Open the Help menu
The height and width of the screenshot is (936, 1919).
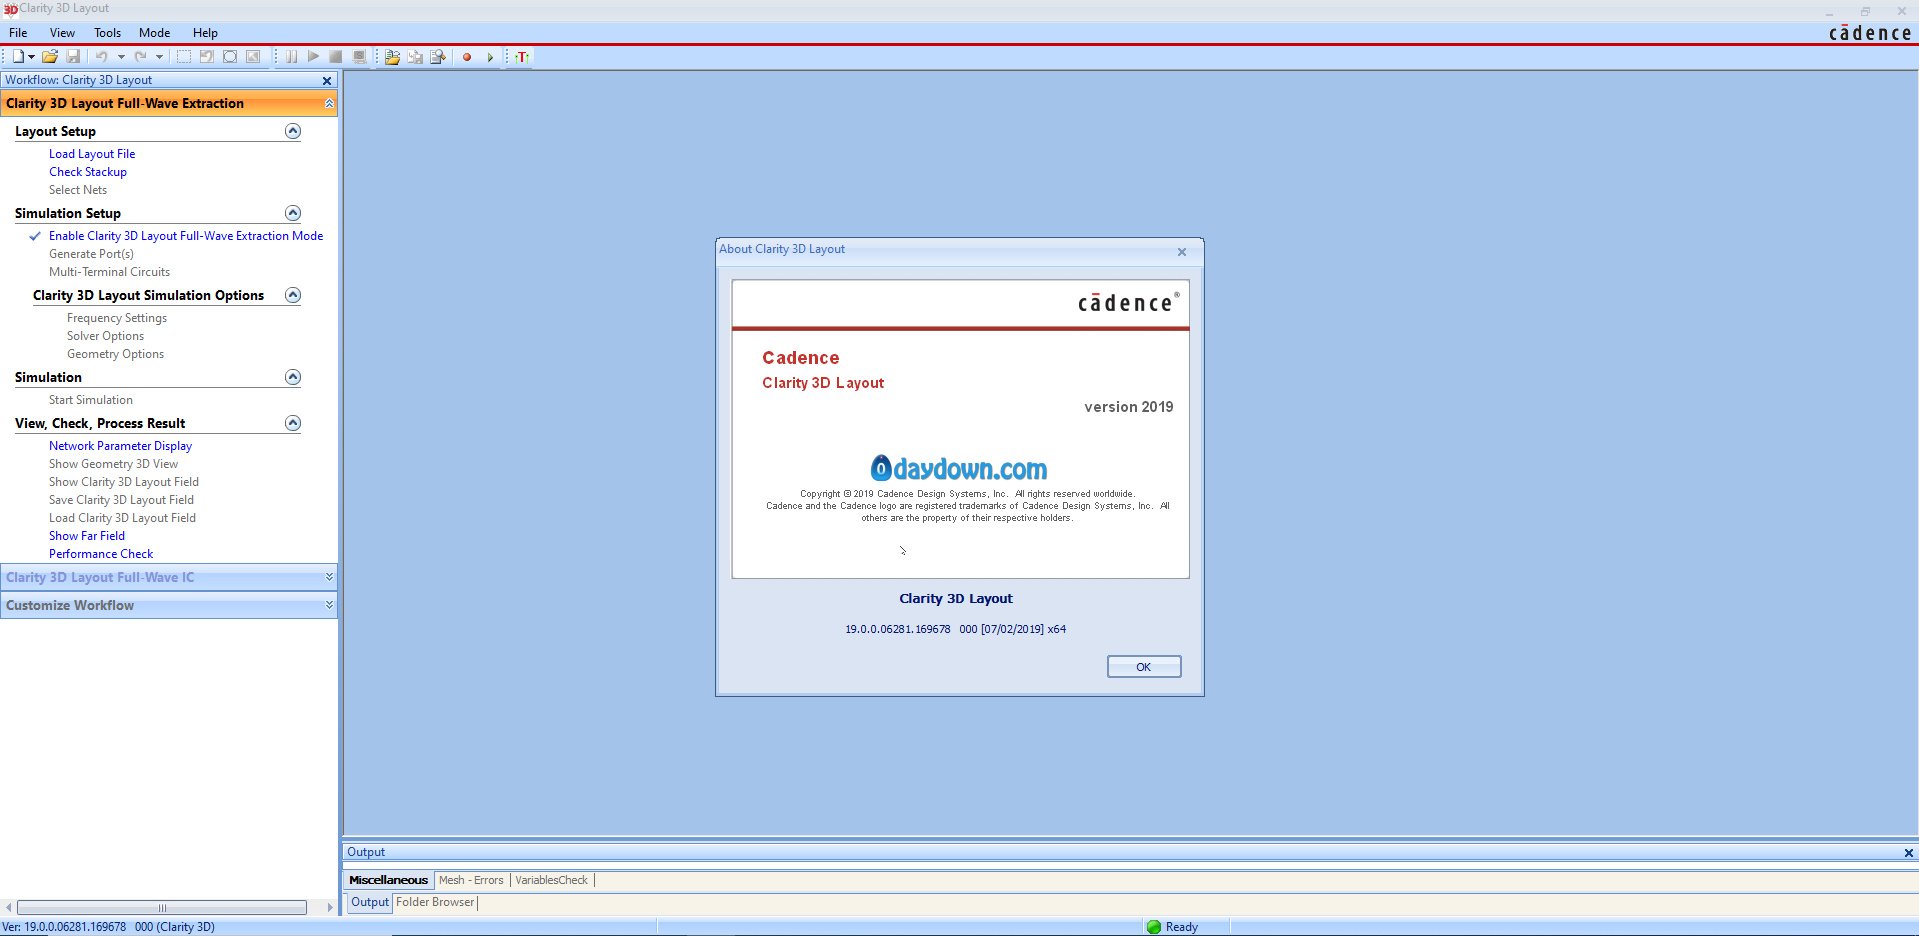tap(205, 33)
